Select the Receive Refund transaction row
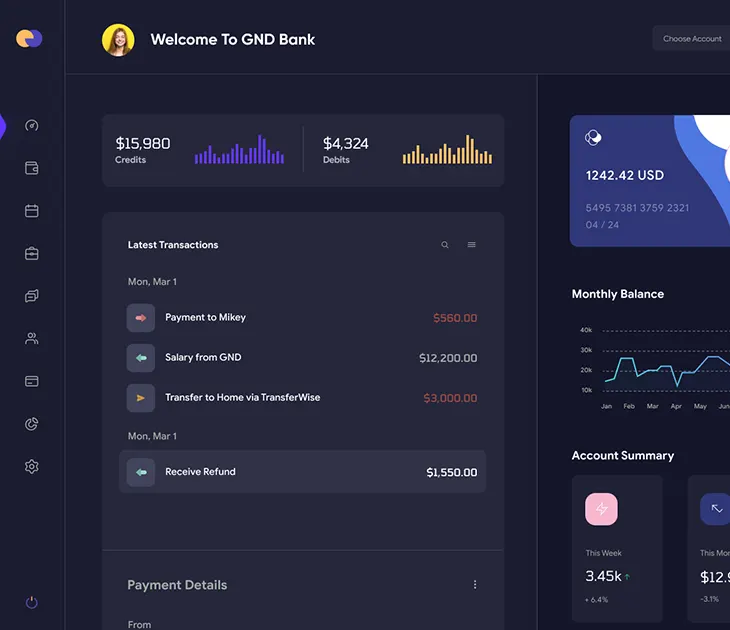 [x=303, y=472]
